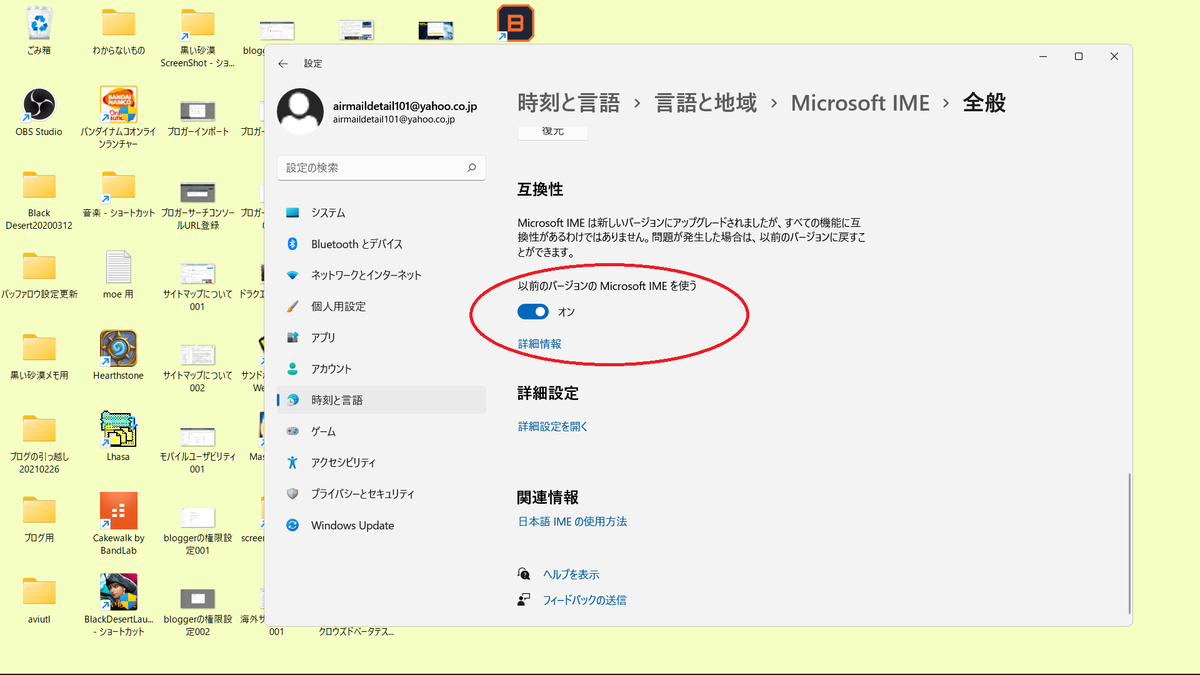Open ゲーム settings category
Viewport: 1200px width, 675px height.
click(381, 431)
